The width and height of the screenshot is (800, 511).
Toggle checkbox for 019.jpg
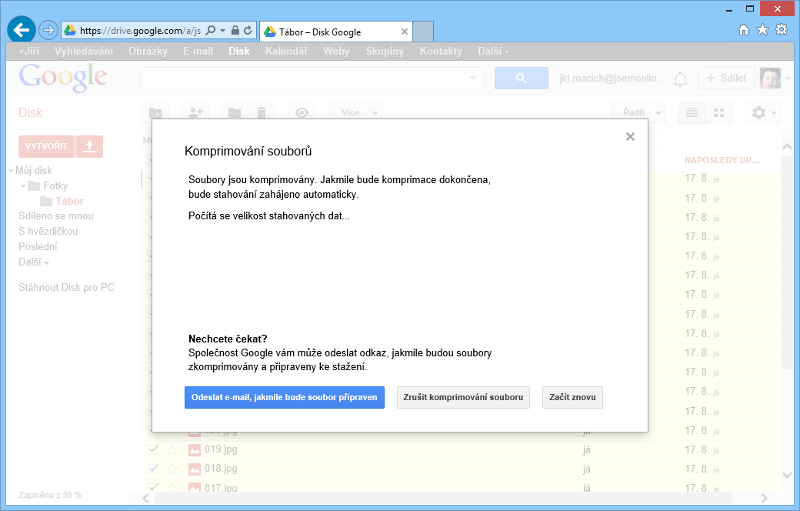pos(153,449)
